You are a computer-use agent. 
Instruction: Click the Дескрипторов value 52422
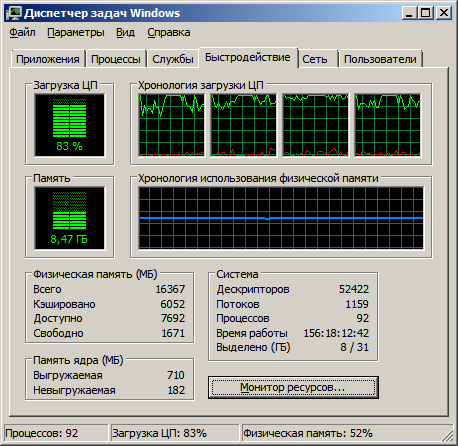[354, 289]
